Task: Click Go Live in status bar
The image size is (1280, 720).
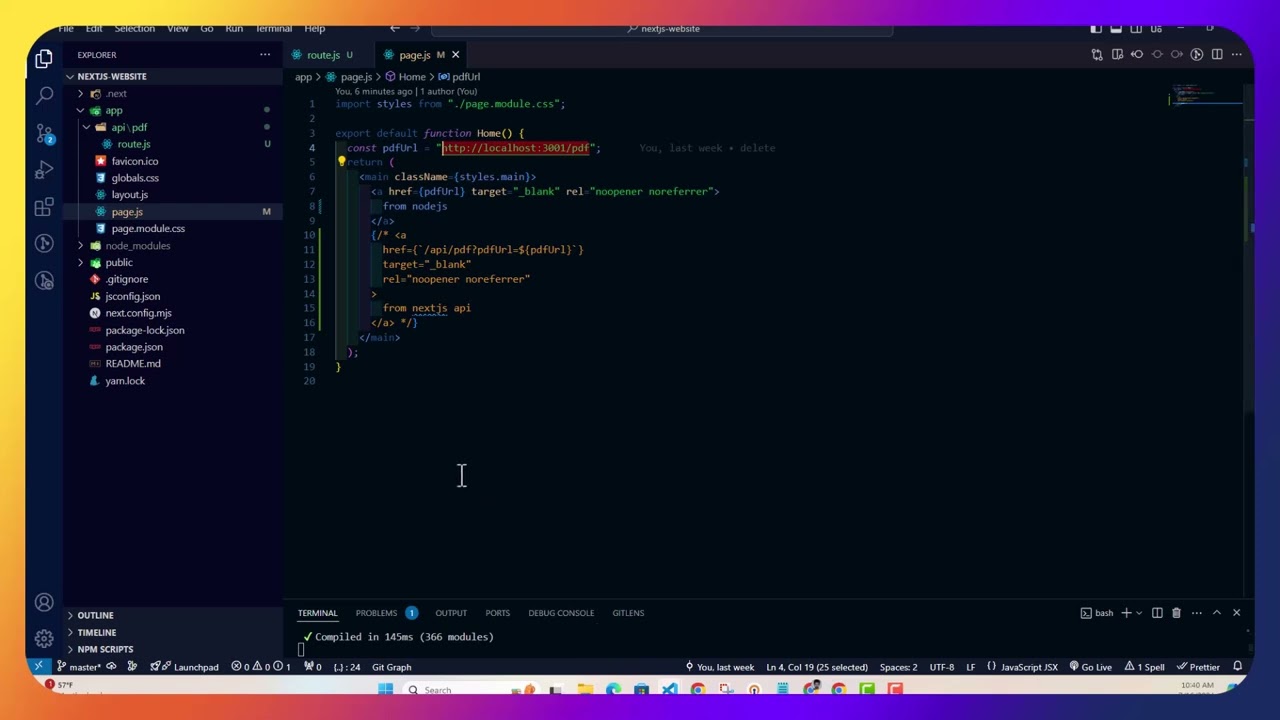Action: tap(1090, 667)
